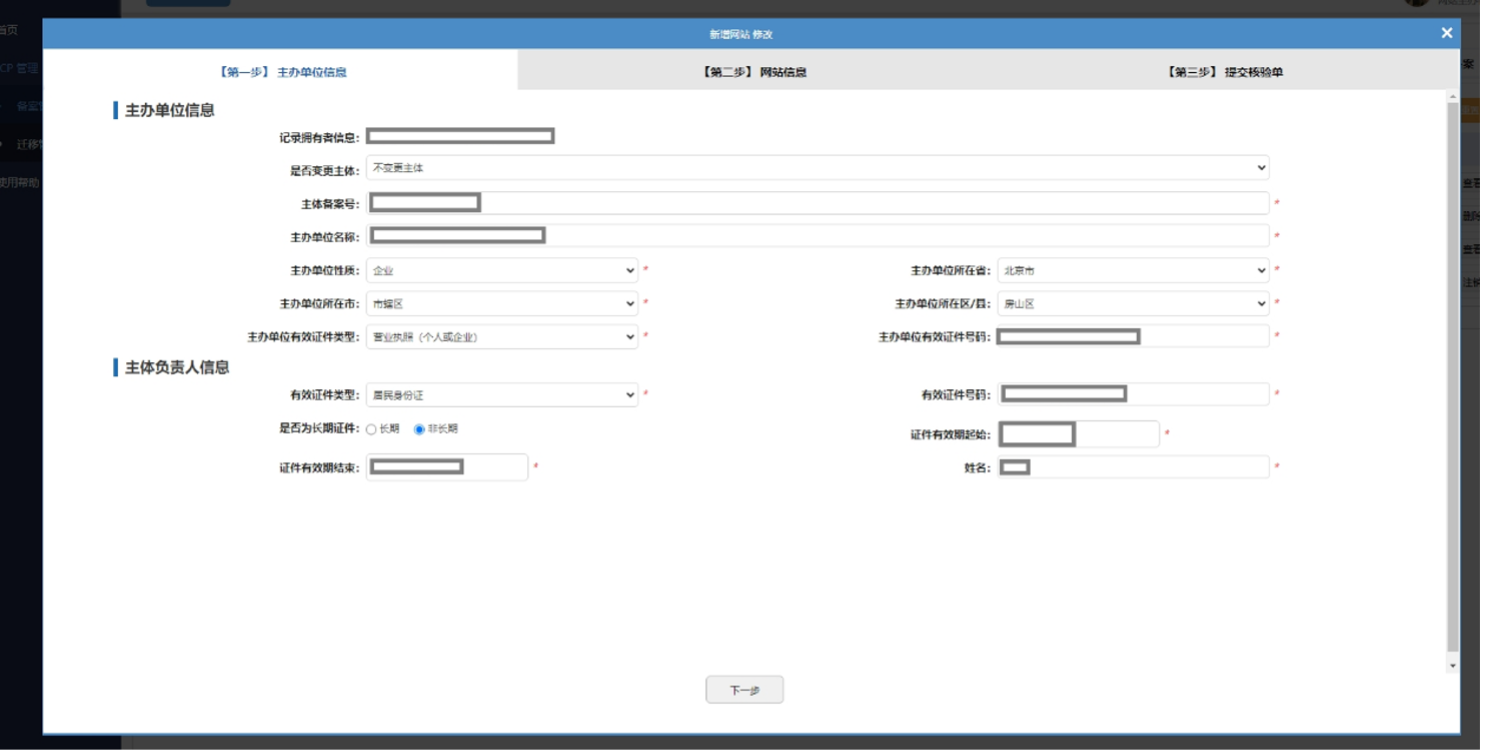Select the 非长期 radio option
The width and height of the screenshot is (1485, 754).
point(419,430)
